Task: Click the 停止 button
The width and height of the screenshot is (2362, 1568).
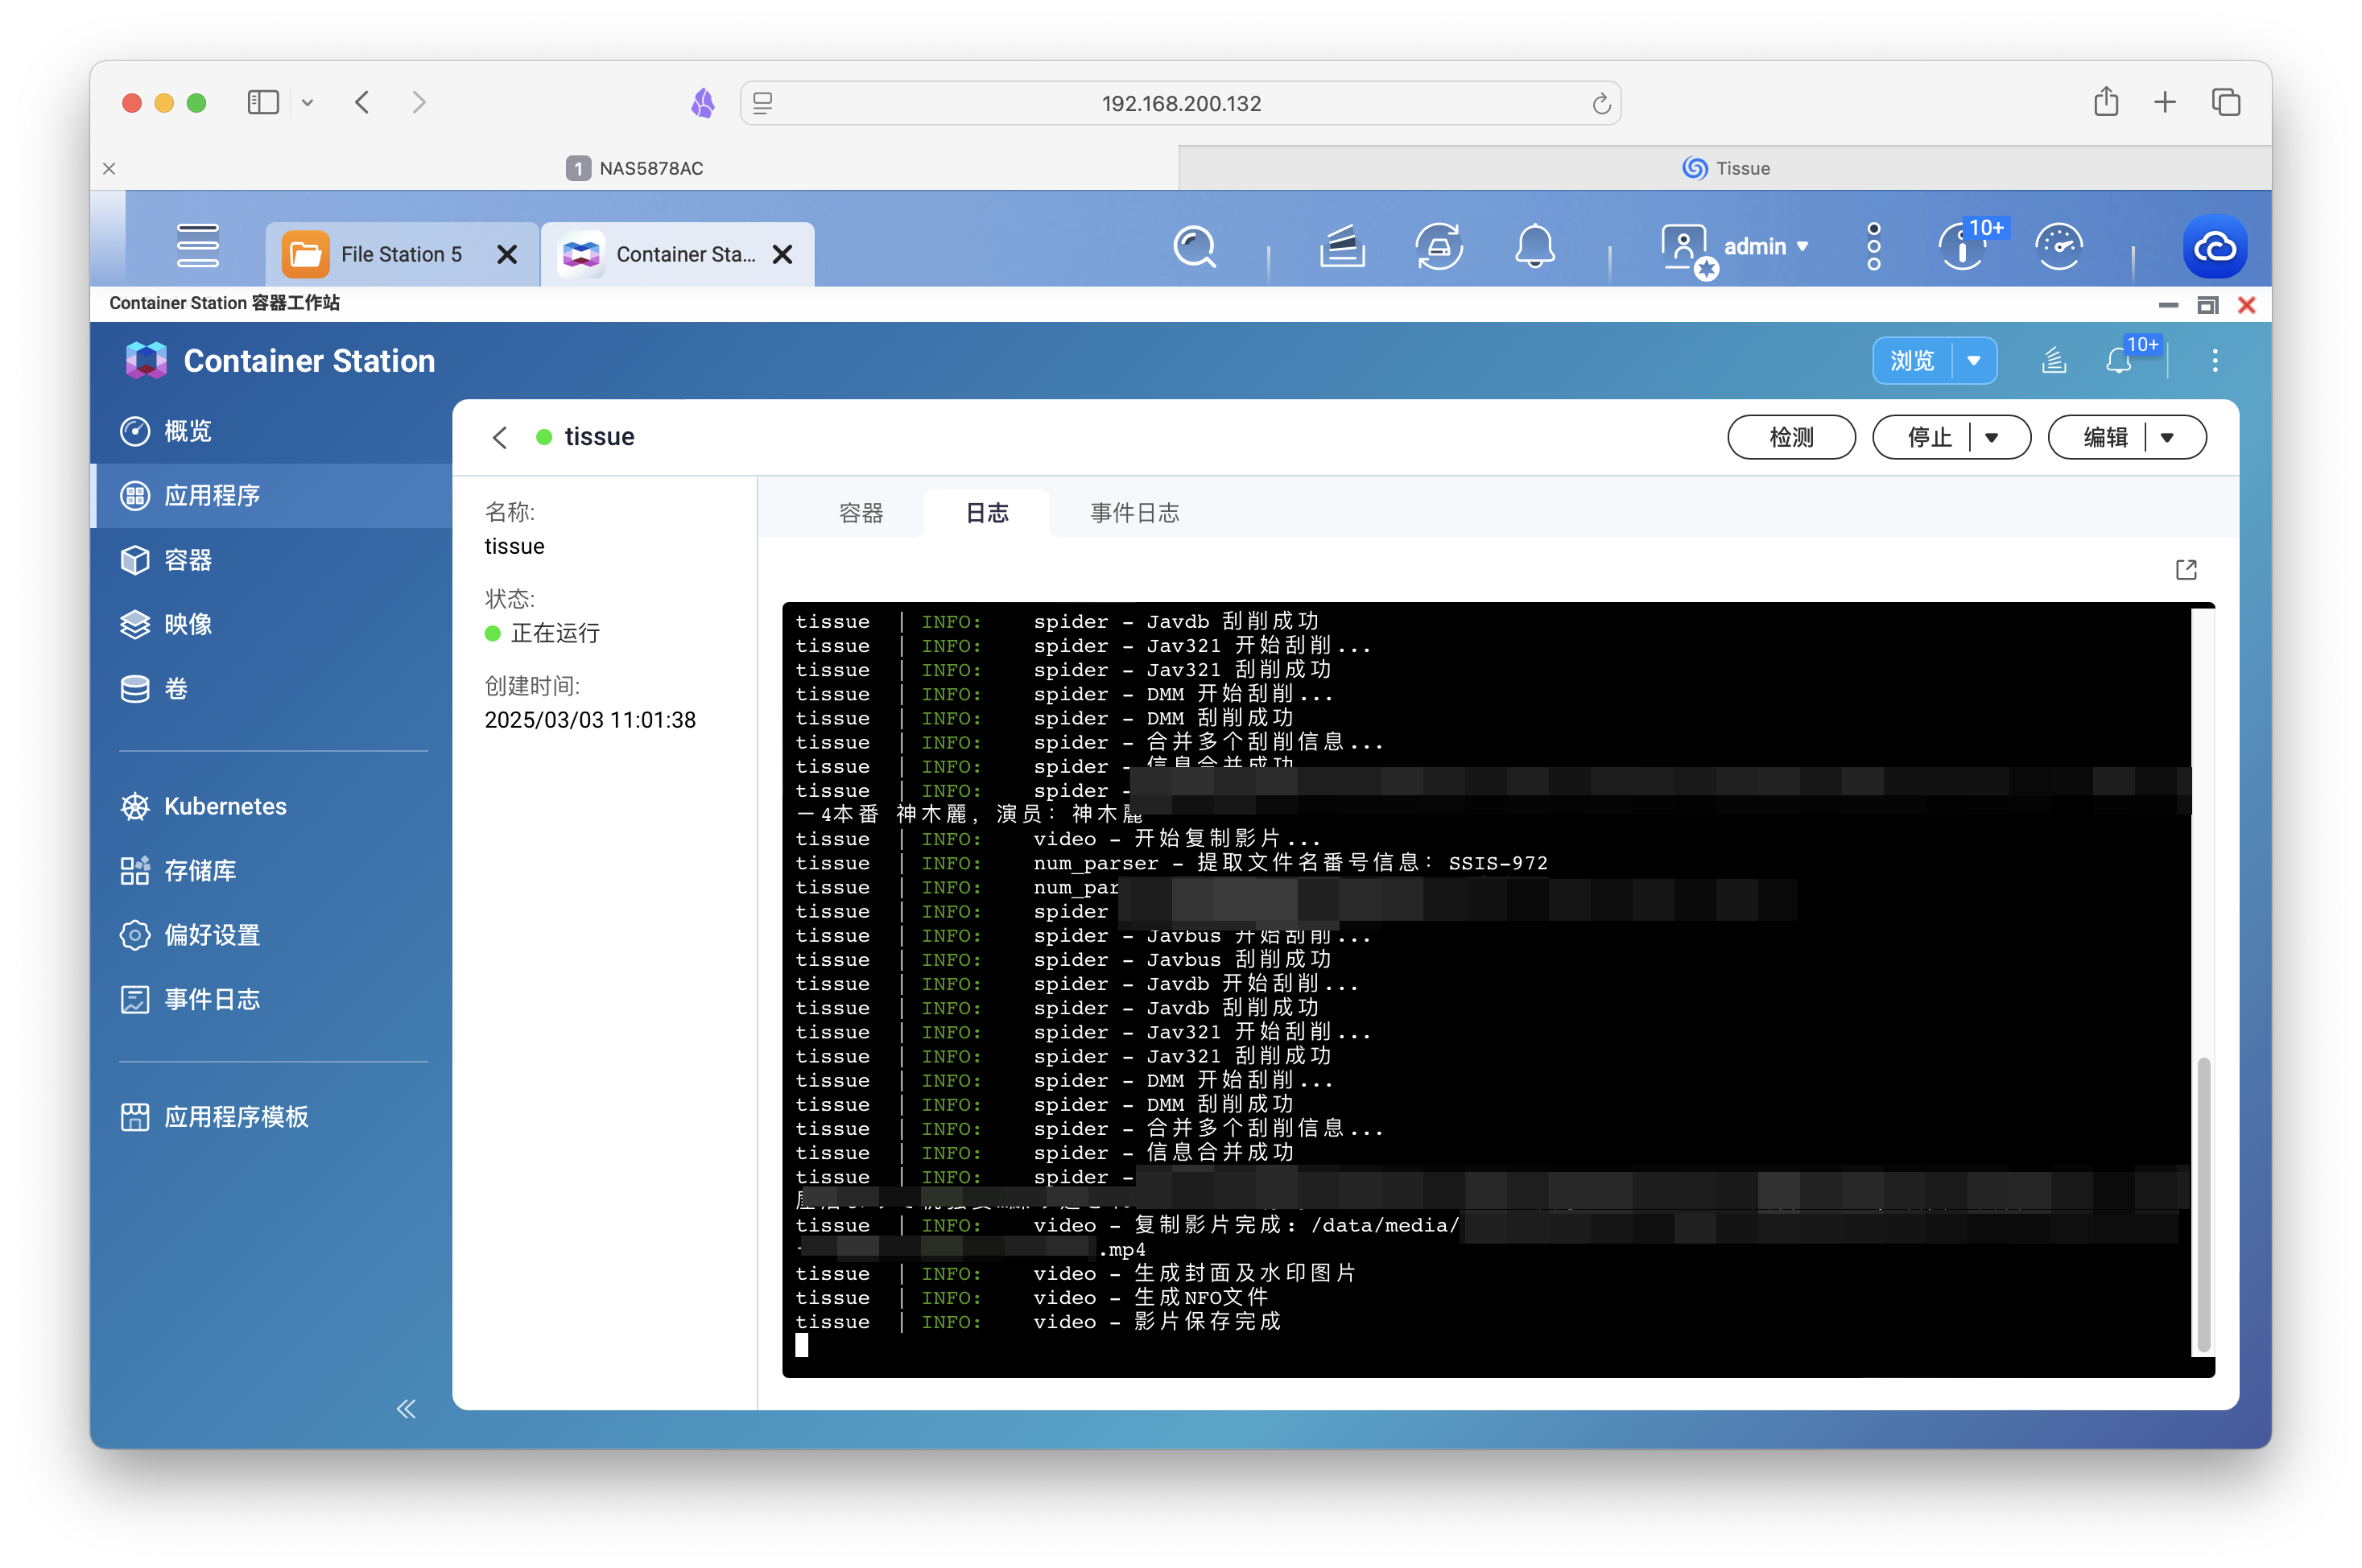Action: 1929,438
